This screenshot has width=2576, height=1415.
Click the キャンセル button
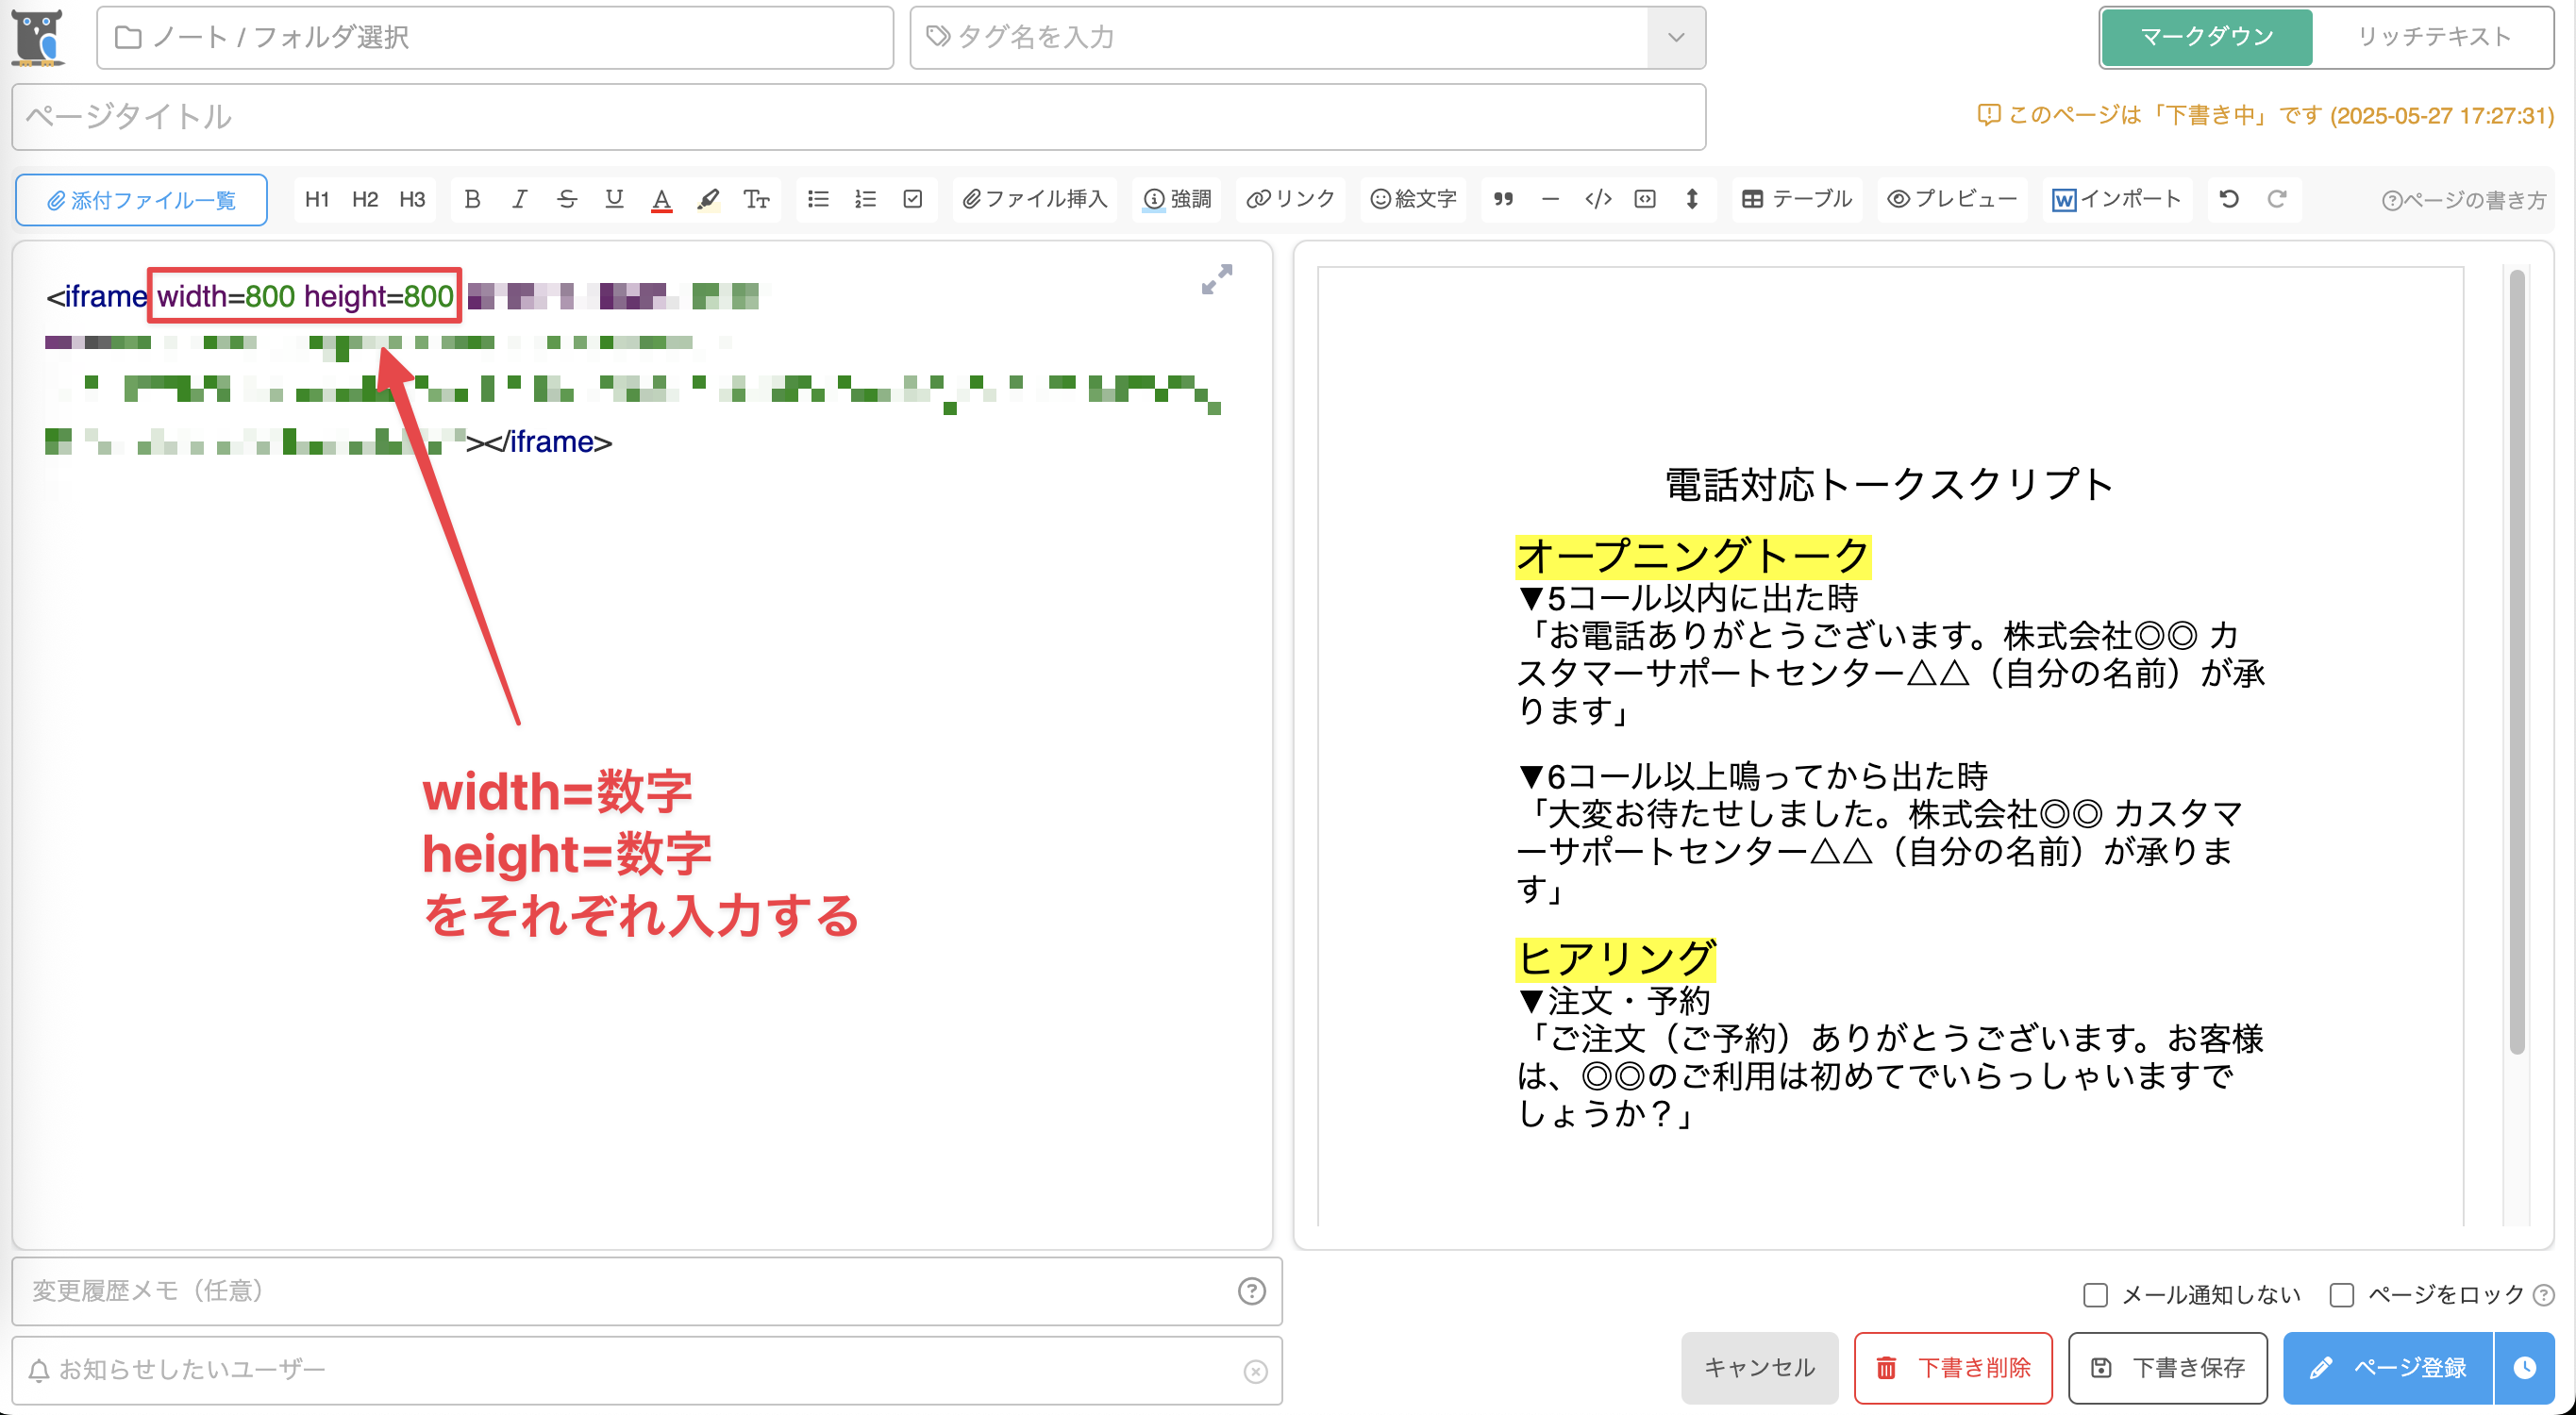click(x=1760, y=1368)
